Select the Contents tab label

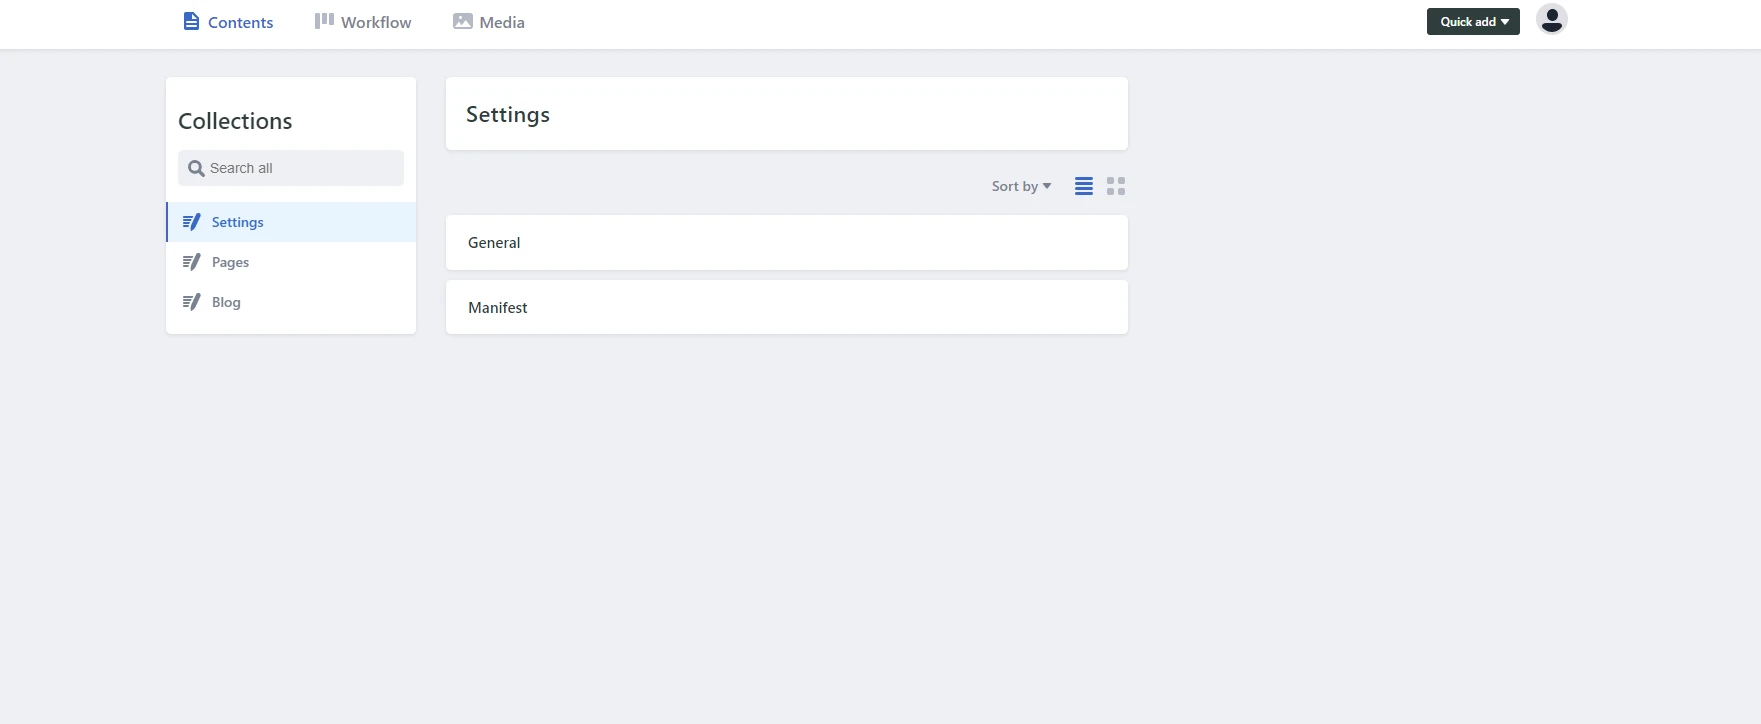pos(240,22)
